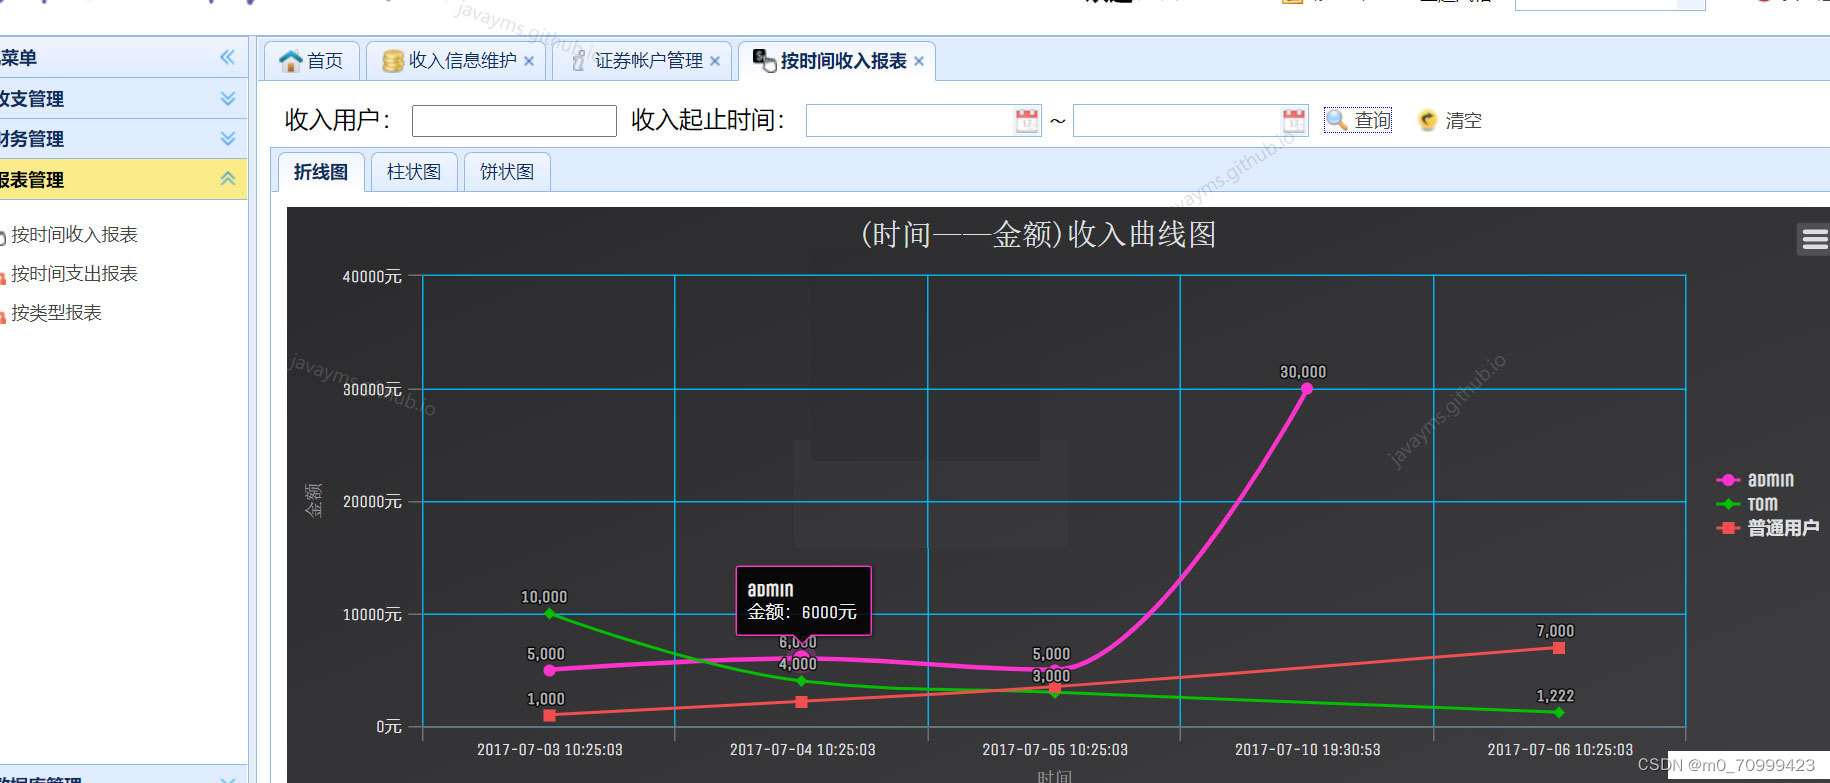Viewport: 1830px width, 783px height.
Task: Click admin's 30,000 data point
Action: click(1307, 389)
